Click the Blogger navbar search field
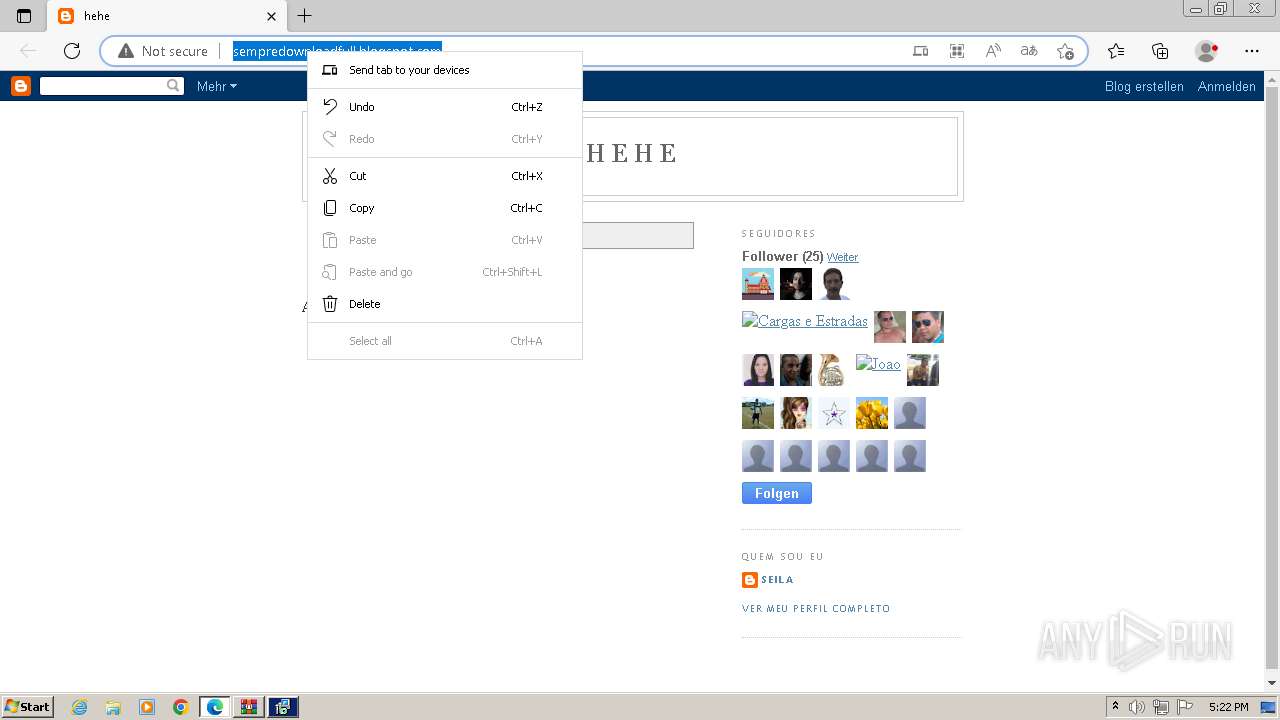 pyautogui.click(x=103, y=86)
